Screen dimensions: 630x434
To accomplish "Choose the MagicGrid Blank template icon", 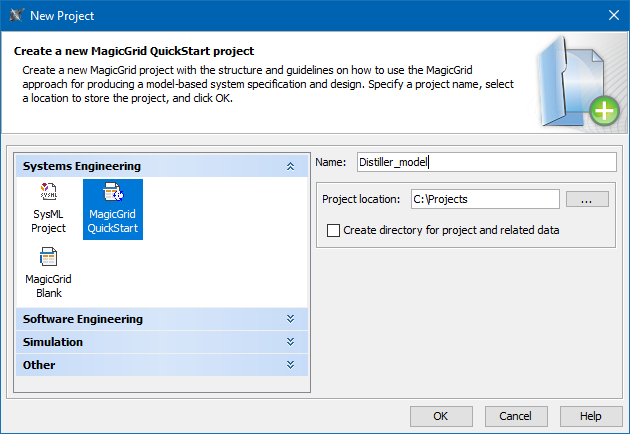I will [x=48, y=258].
